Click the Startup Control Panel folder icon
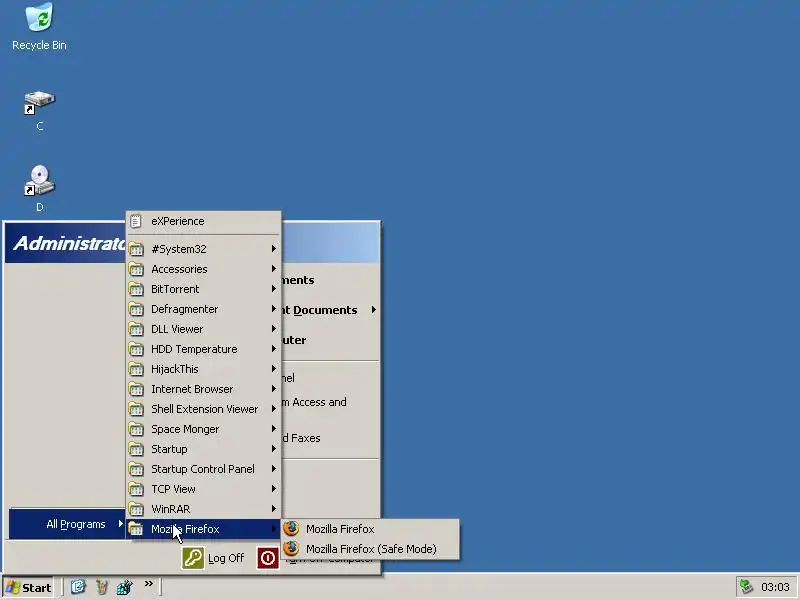 [136, 469]
